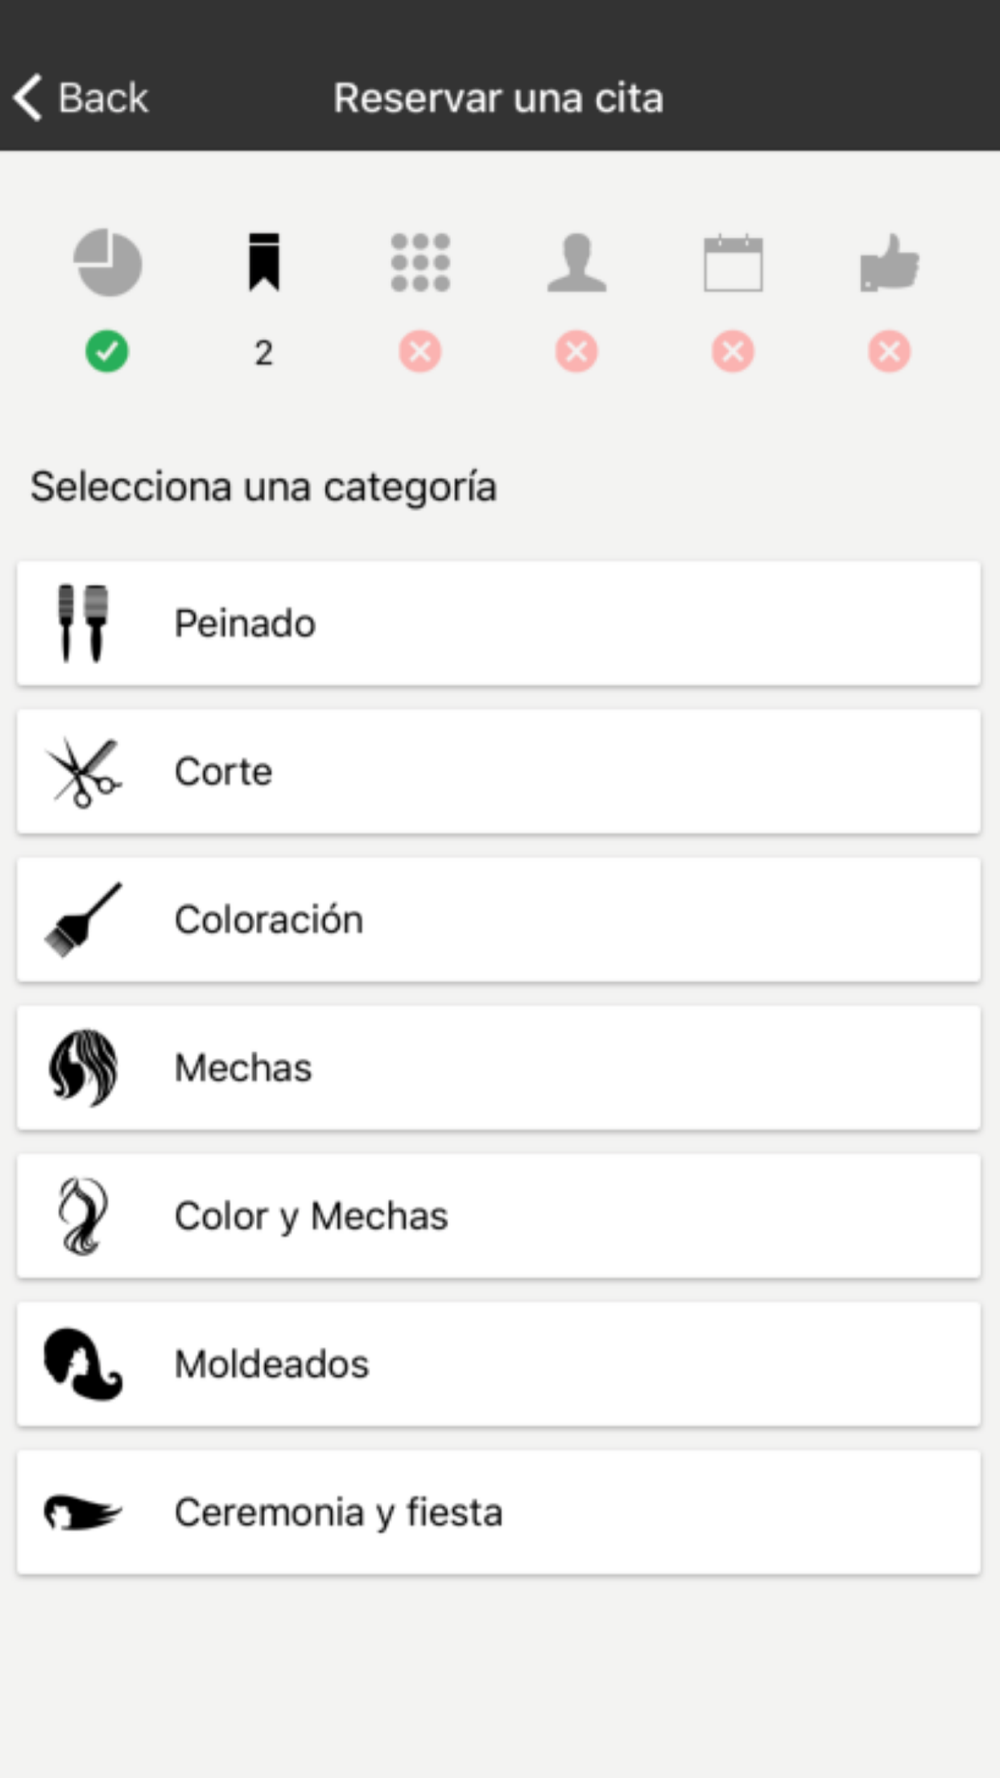Open the calendar date step icon
Viewport: 1000px width, 1778px height.
pyautogui.click(x=733, y=263)
